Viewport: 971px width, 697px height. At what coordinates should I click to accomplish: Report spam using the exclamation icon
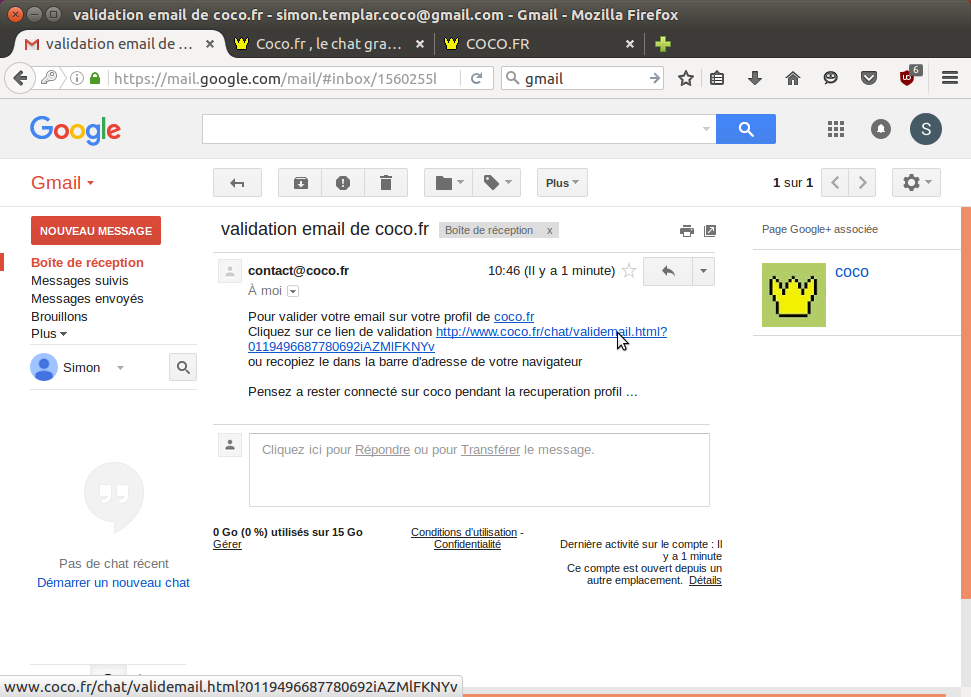point(342,183)
